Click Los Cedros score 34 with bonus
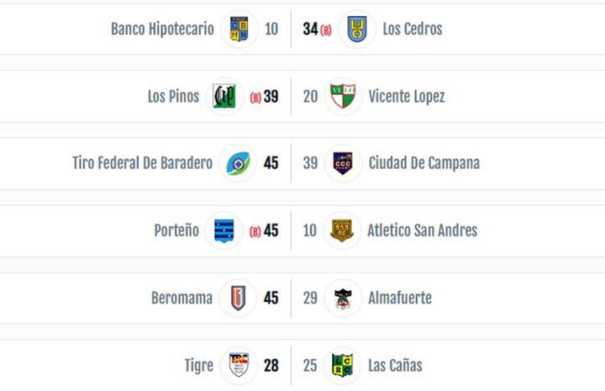This screenshot has width=605, height=391. pos(317,29)
